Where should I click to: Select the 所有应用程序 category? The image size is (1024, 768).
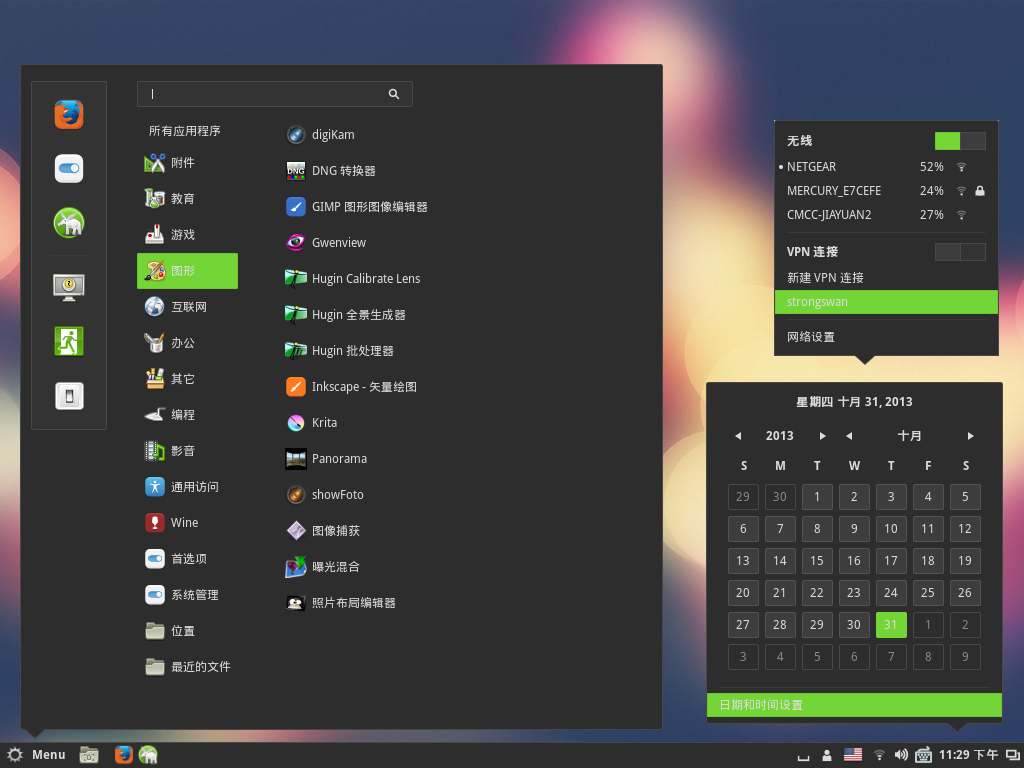pos(185,131)
